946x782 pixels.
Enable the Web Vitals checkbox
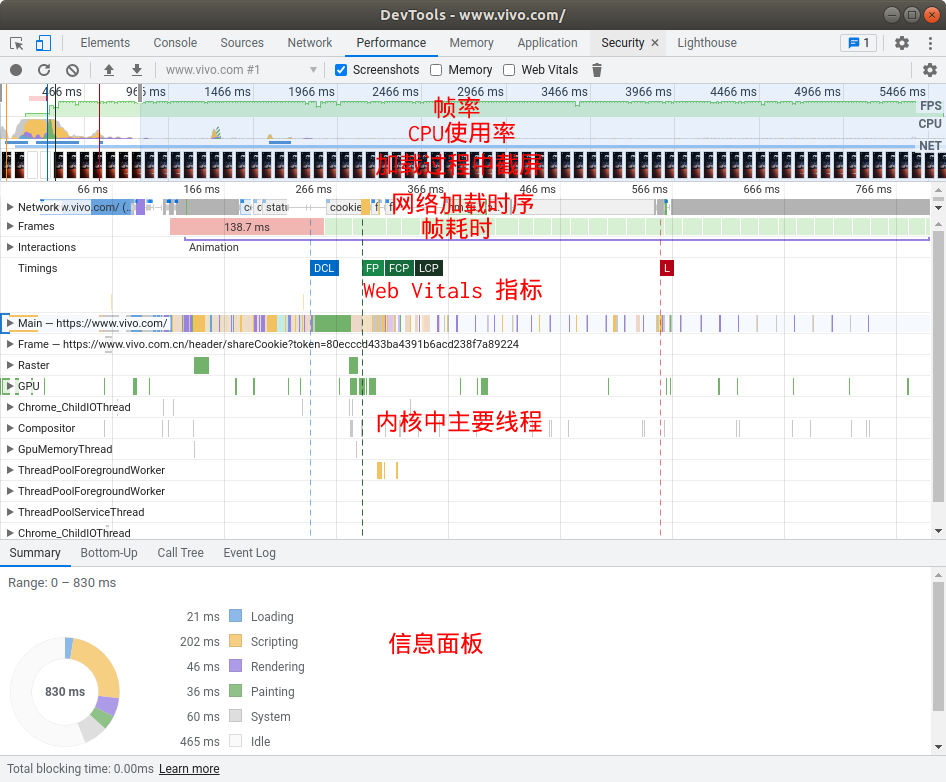click(509, 70)
